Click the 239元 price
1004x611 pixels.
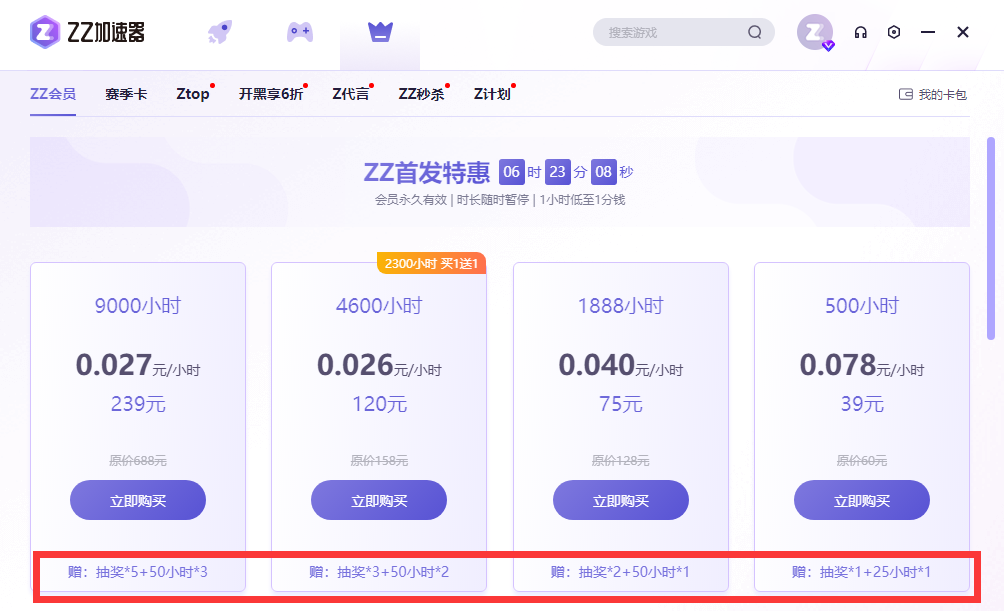point(138,404)
